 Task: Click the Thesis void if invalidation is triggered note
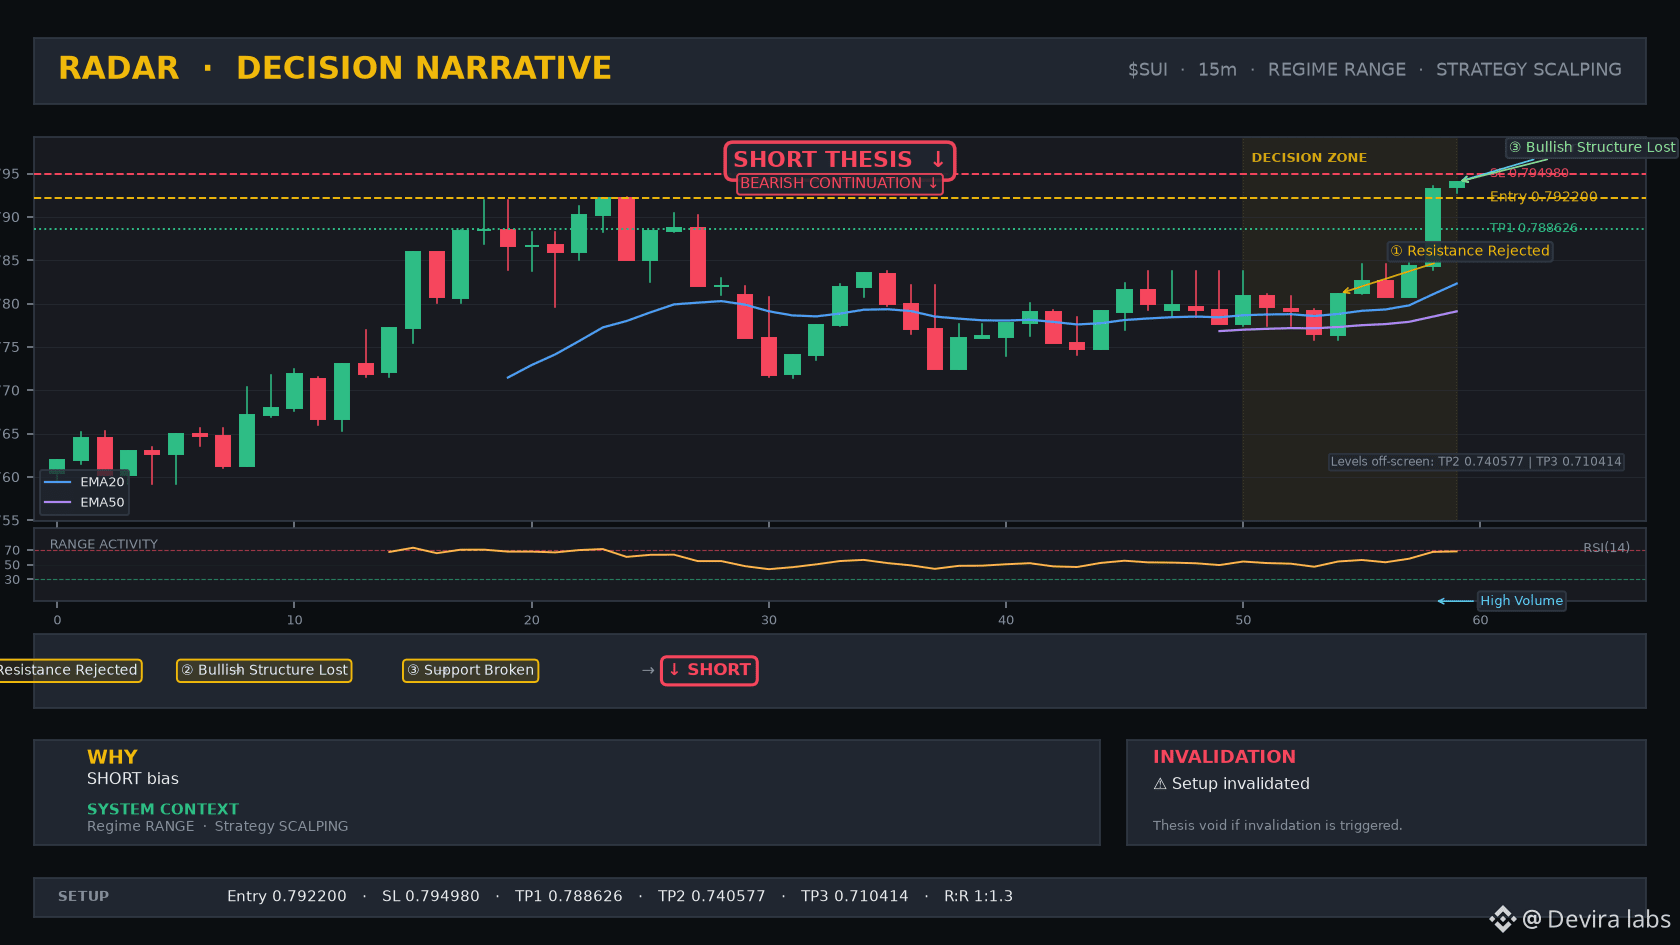(1277, 825)
